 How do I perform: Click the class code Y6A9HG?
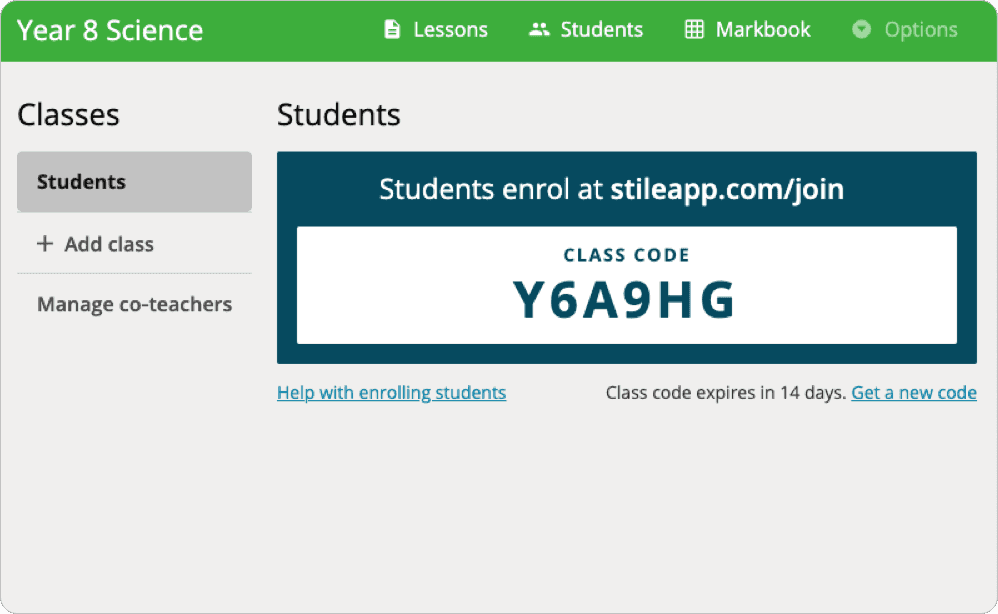[624, 300]
